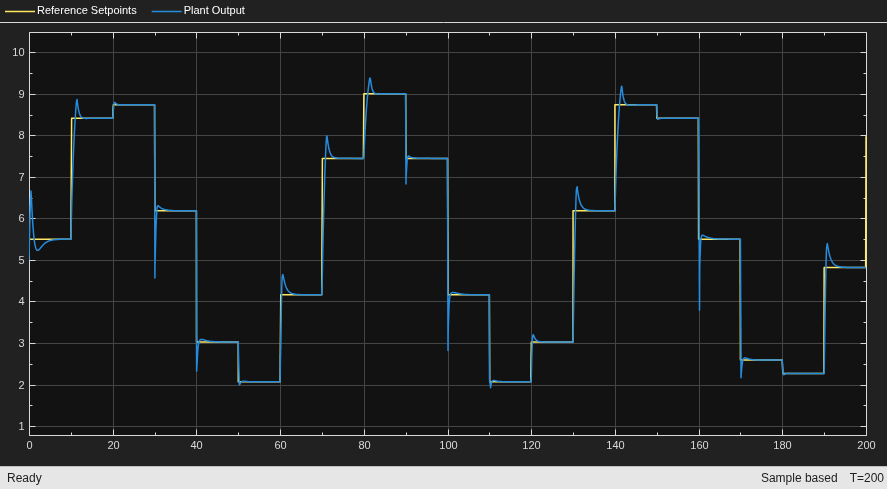
Task: Click the highest overshoot peak near time 80
Action: pyautogui.click(x=370, y=79)
